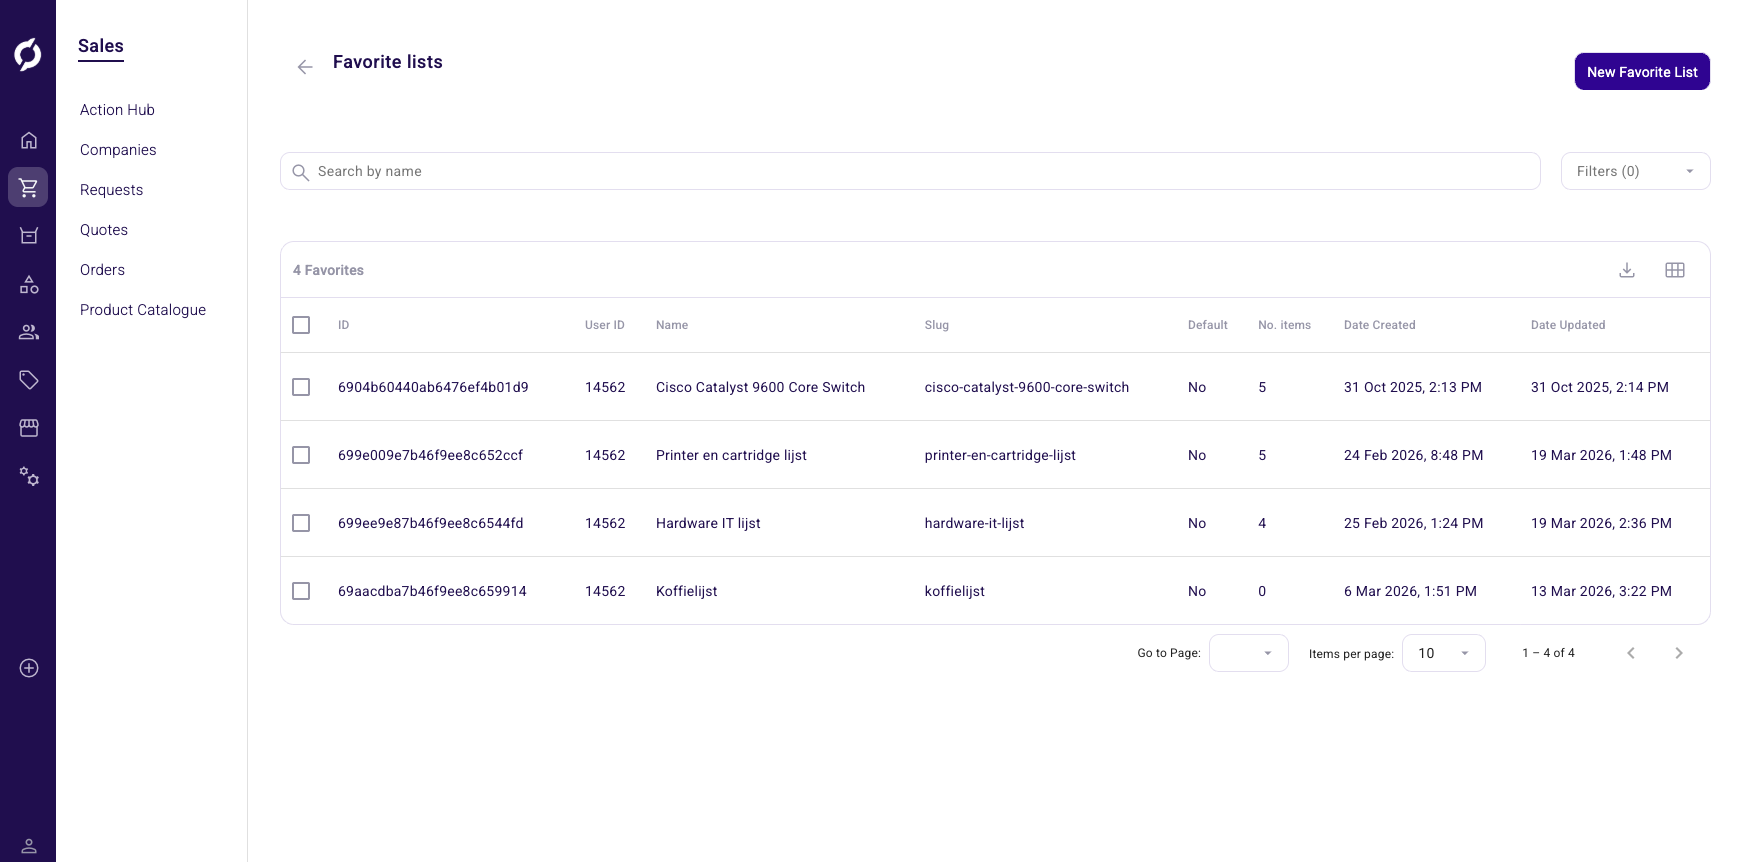Go back using the left arrow
Image resolution: width=1743 pixels, height=862 pixels.
305,67
